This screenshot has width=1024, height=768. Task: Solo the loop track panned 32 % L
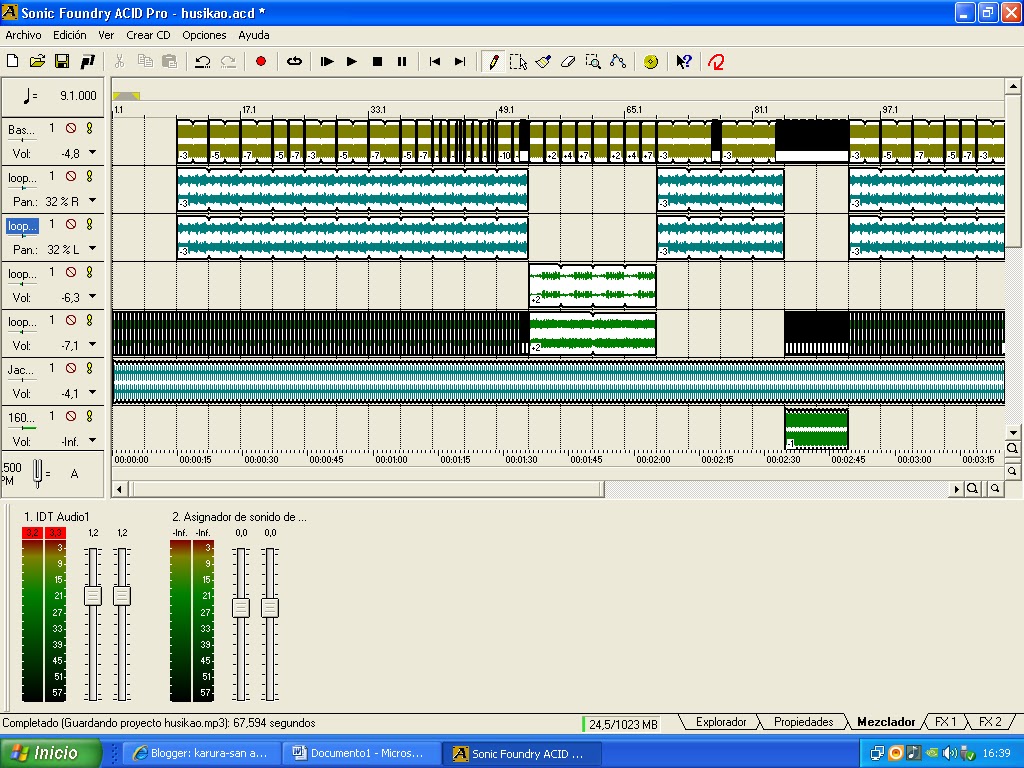[89, 225]
